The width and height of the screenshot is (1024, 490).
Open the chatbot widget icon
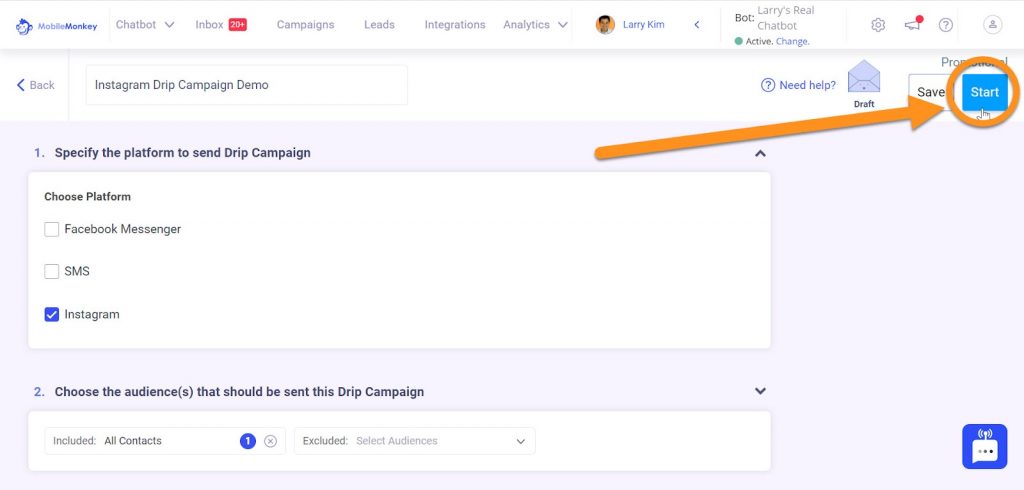pyautogui.click(x=984, y=446)
